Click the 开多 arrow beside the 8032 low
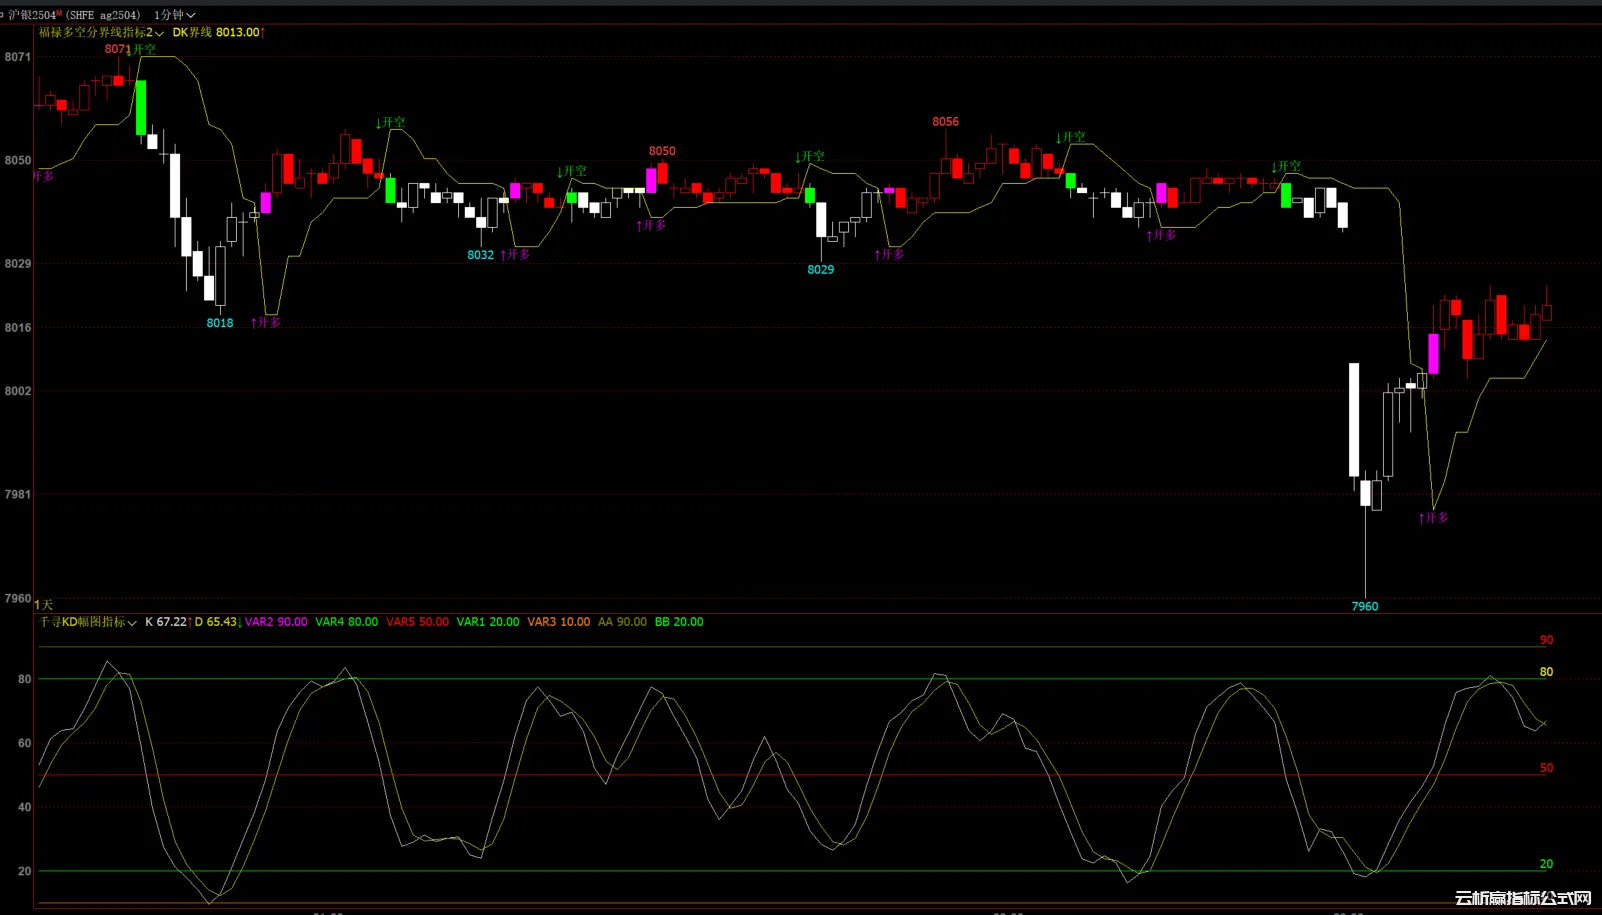This screenshot has height=915, width=1602. tap(515, 255)
